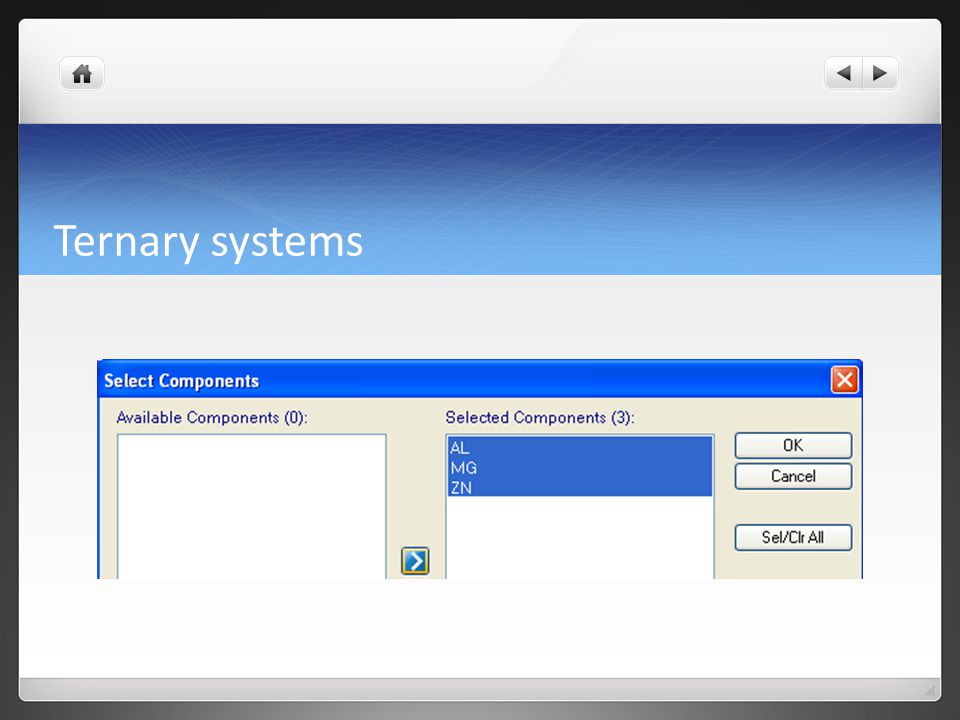
Task: Click the Sel/Clr All button
Action: click(793, 537)
